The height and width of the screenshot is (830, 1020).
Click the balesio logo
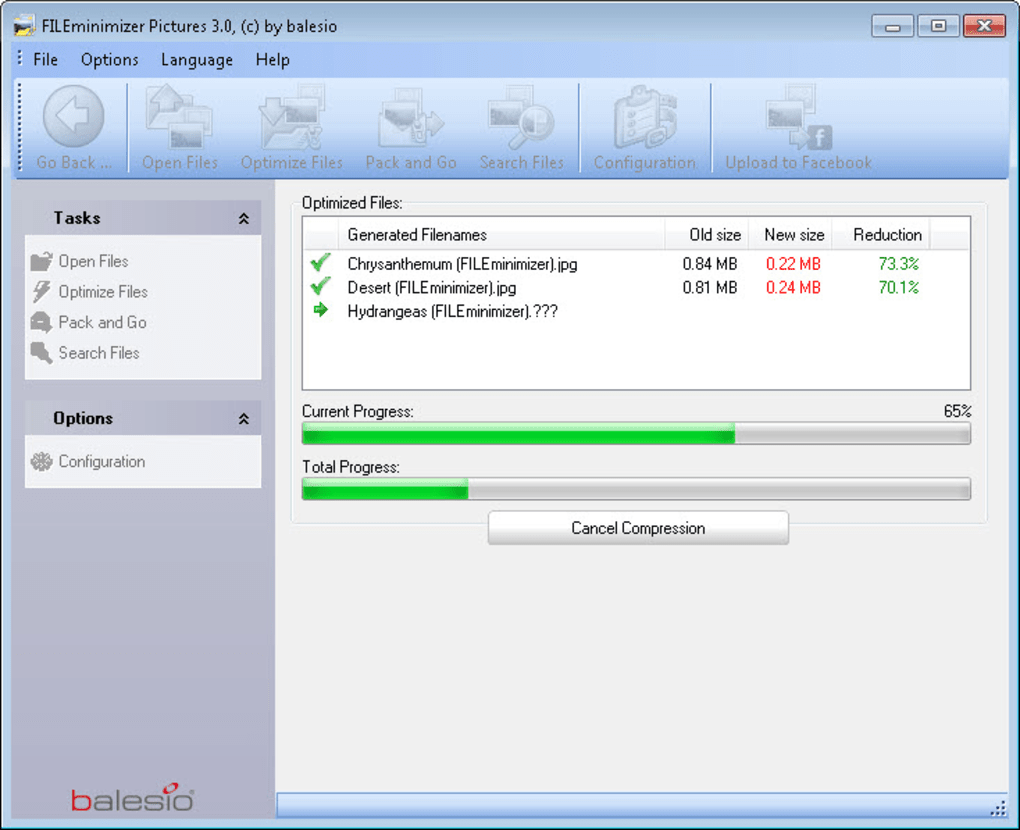[x=132, y=800]
